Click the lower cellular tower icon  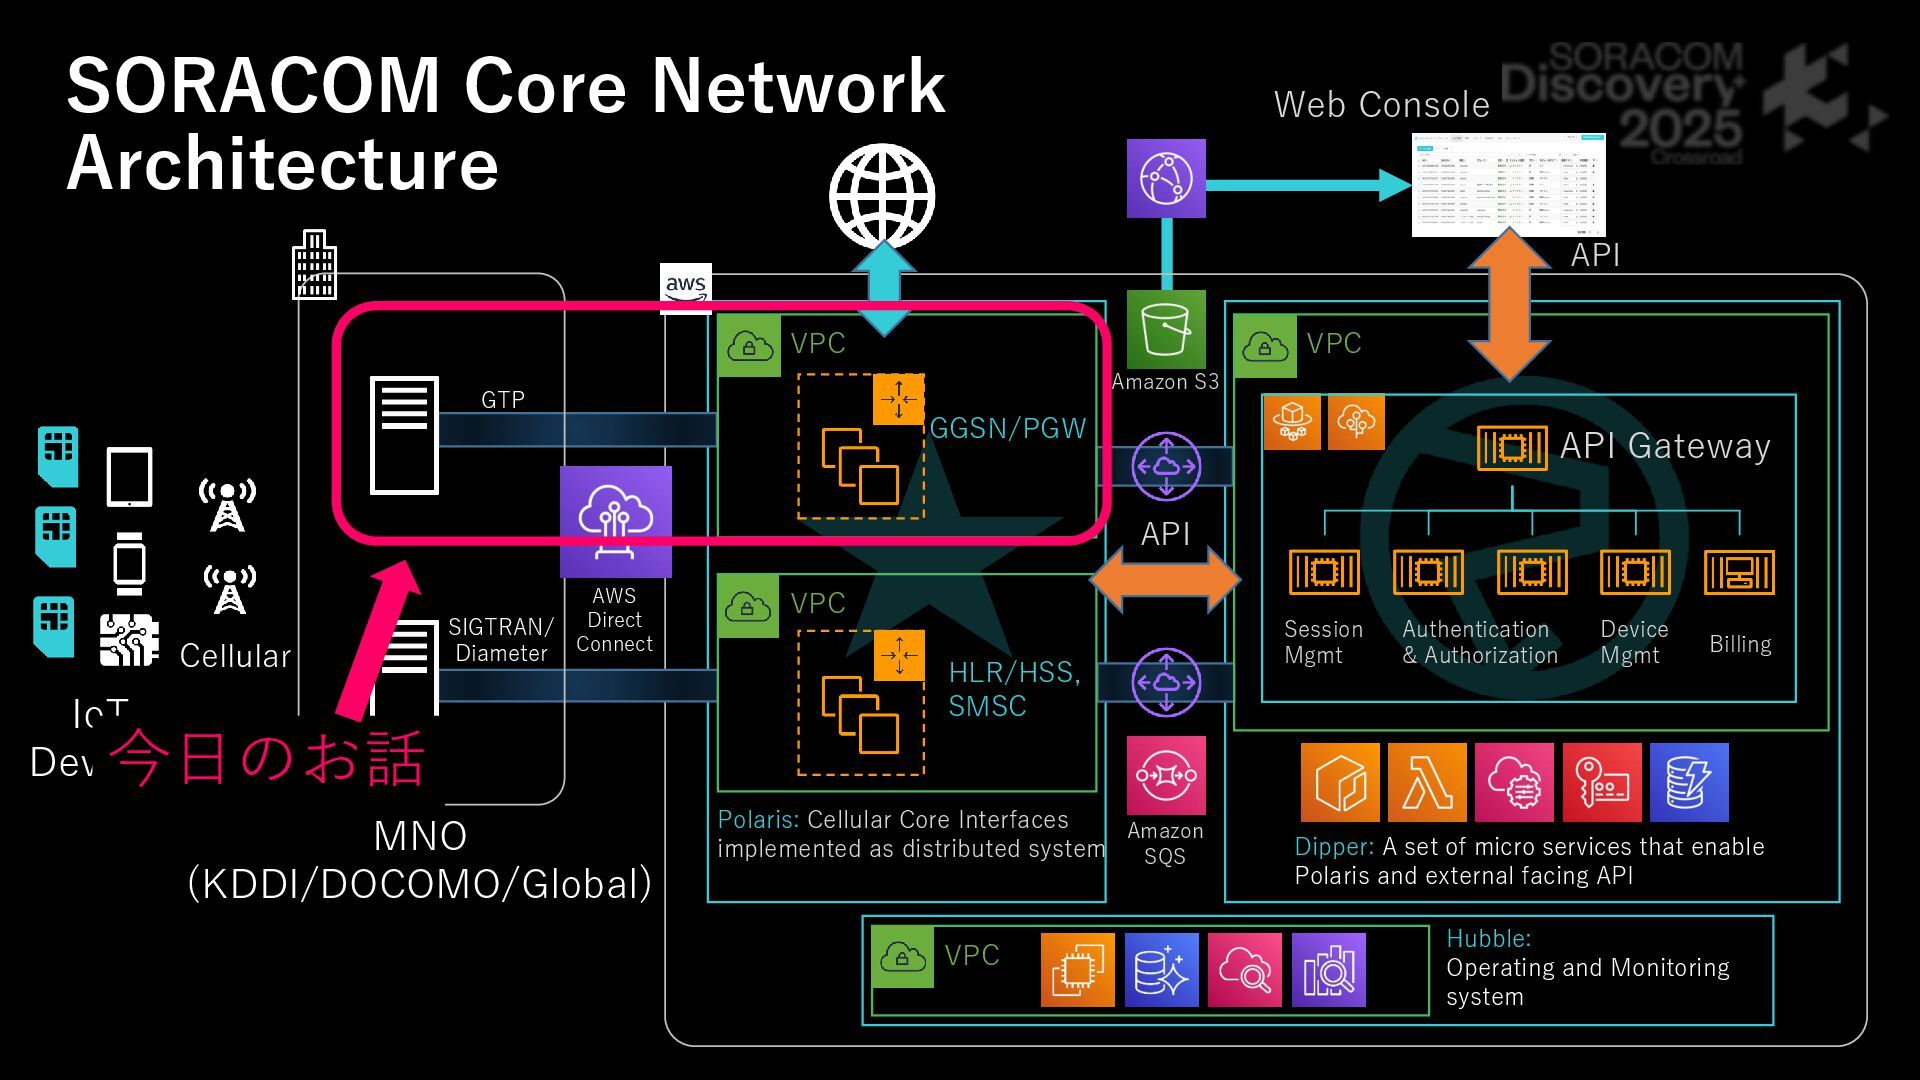point(230,590)
